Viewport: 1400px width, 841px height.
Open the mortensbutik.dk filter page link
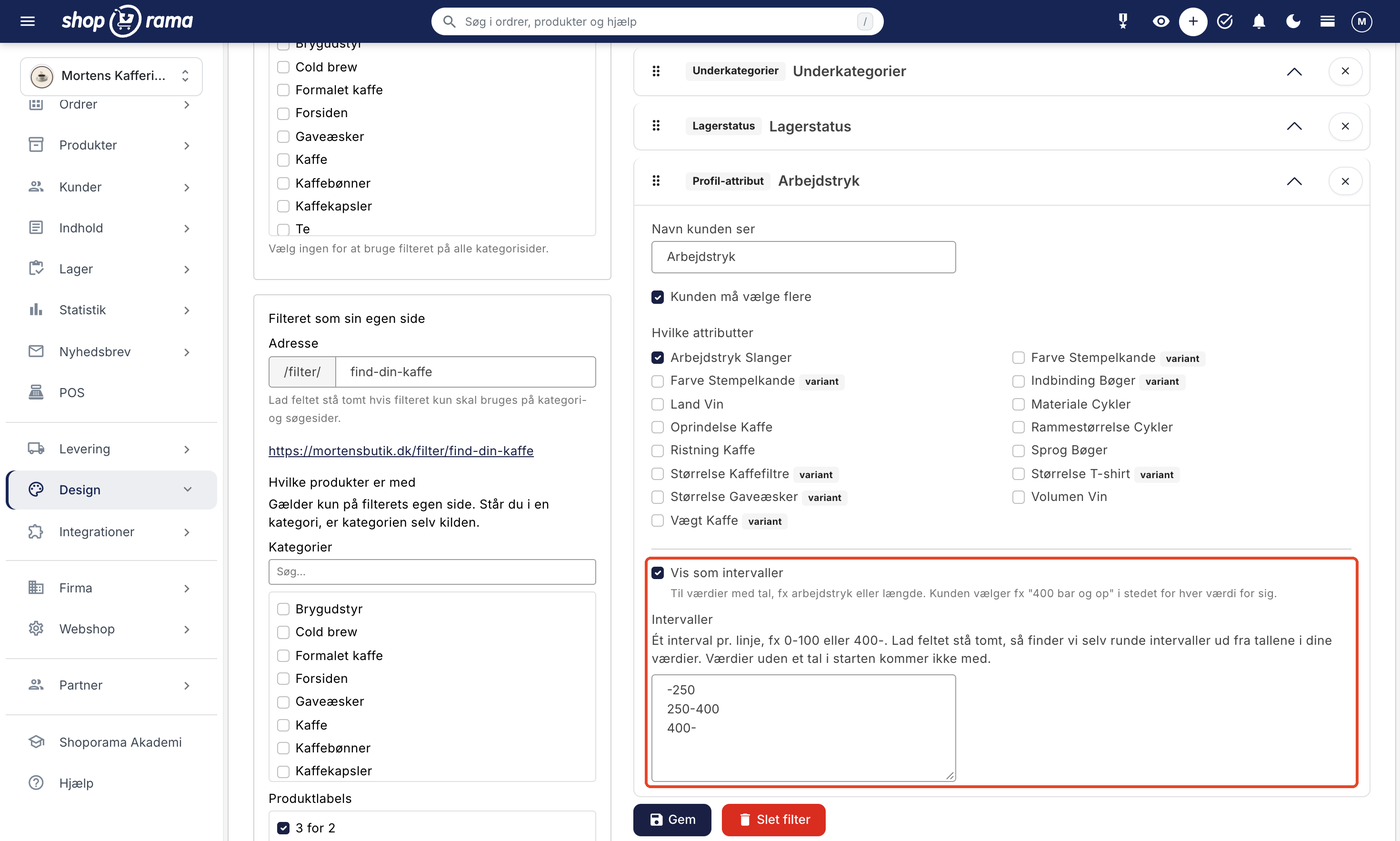(401, 451)
